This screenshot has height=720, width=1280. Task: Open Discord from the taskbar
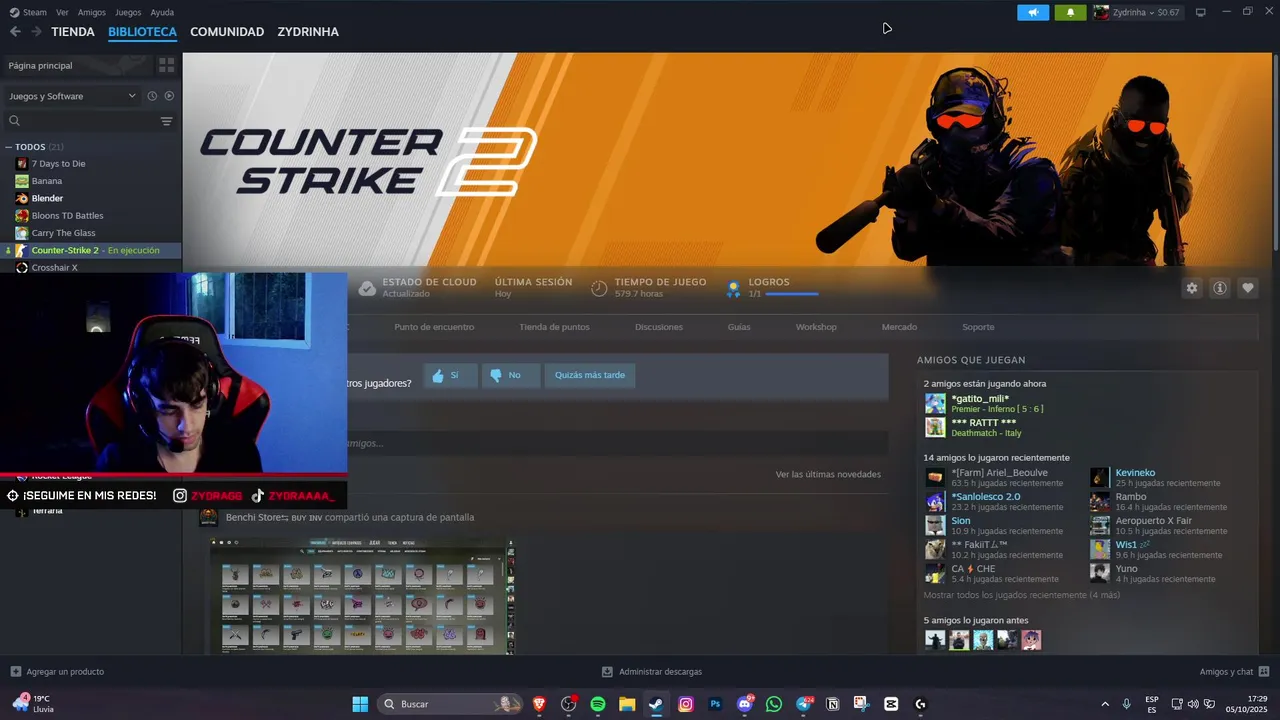744,704
